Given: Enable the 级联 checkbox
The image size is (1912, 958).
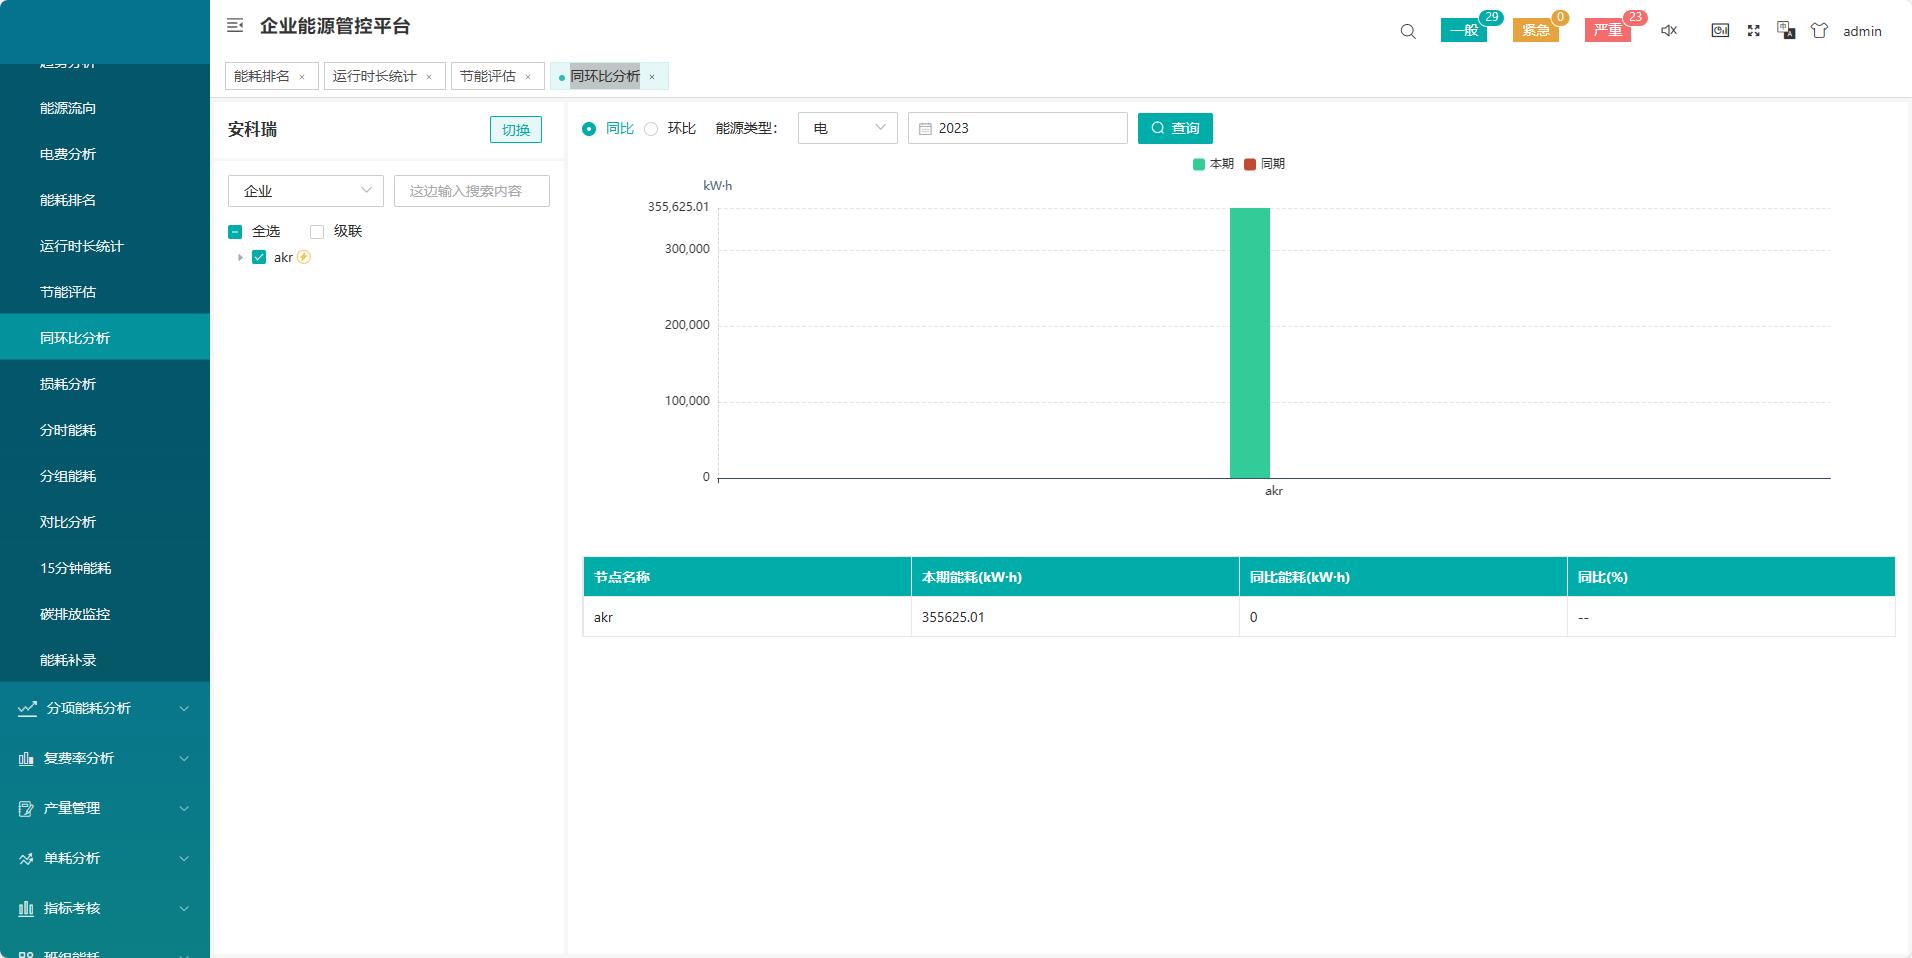Looking at the screenshot, I should [x=317, y=232].
